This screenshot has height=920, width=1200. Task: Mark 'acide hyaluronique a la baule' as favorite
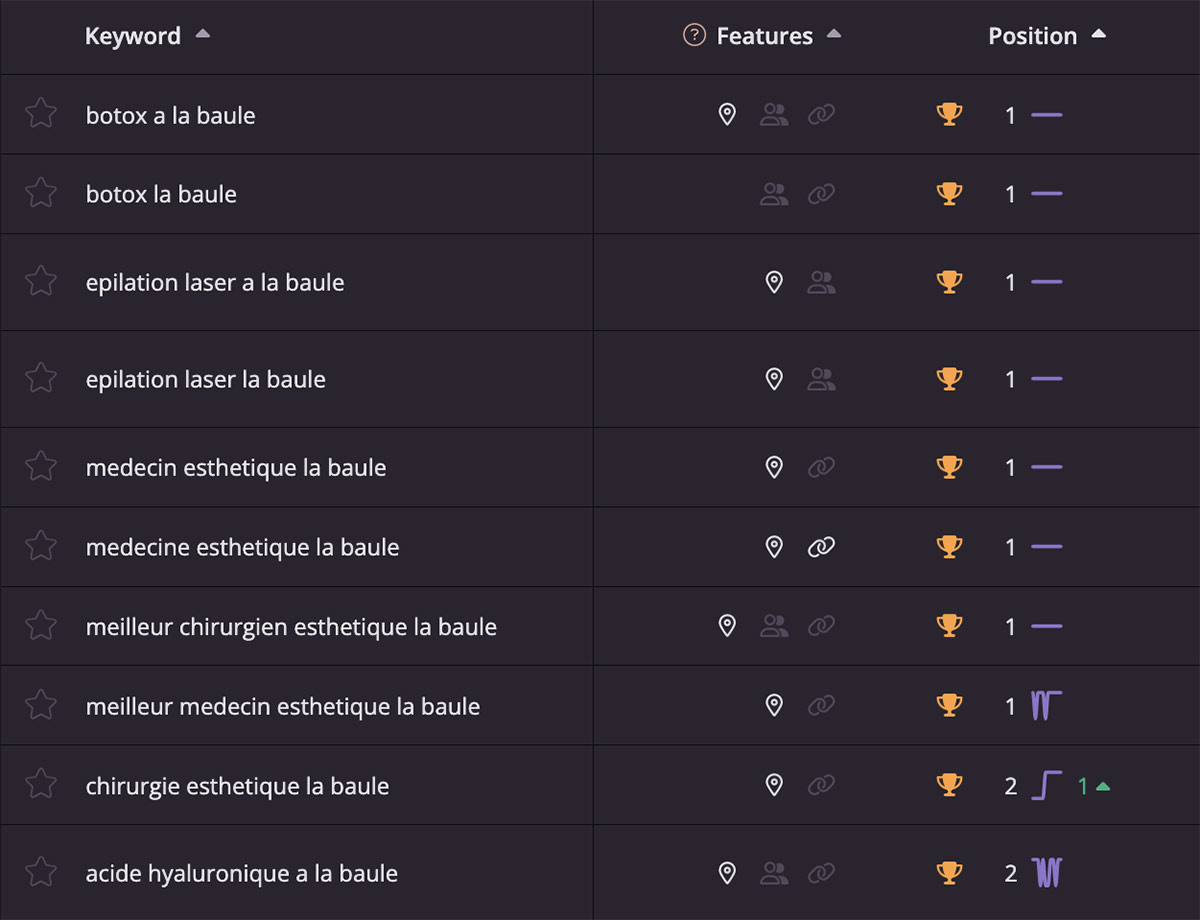pyautogui.click(x=41, y=873)
